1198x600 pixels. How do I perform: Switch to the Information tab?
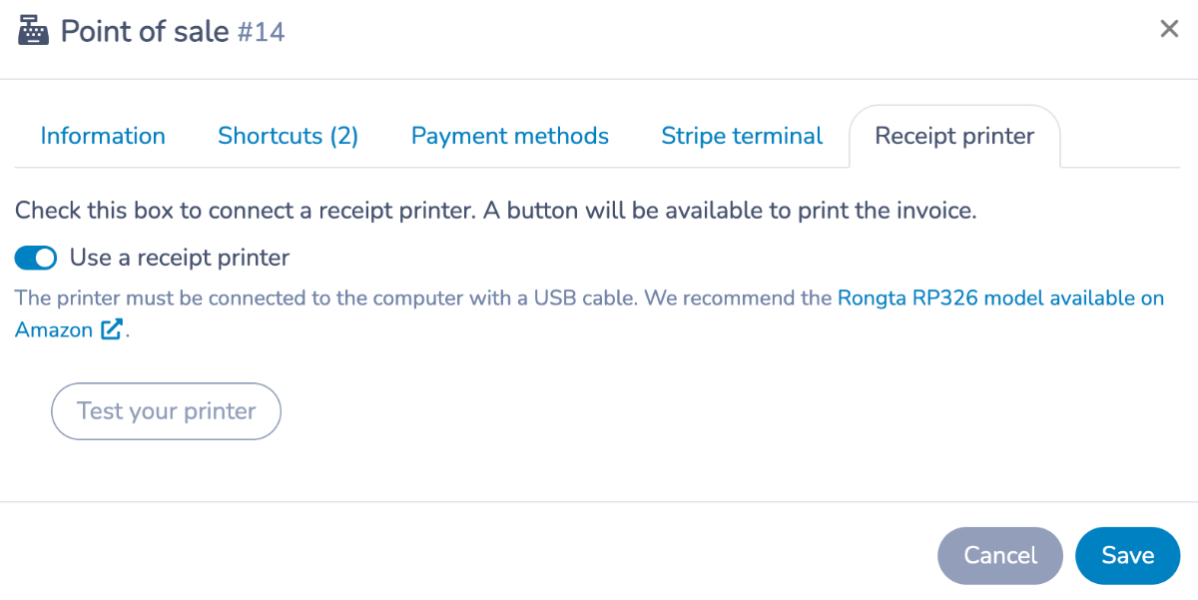(103, 136)
